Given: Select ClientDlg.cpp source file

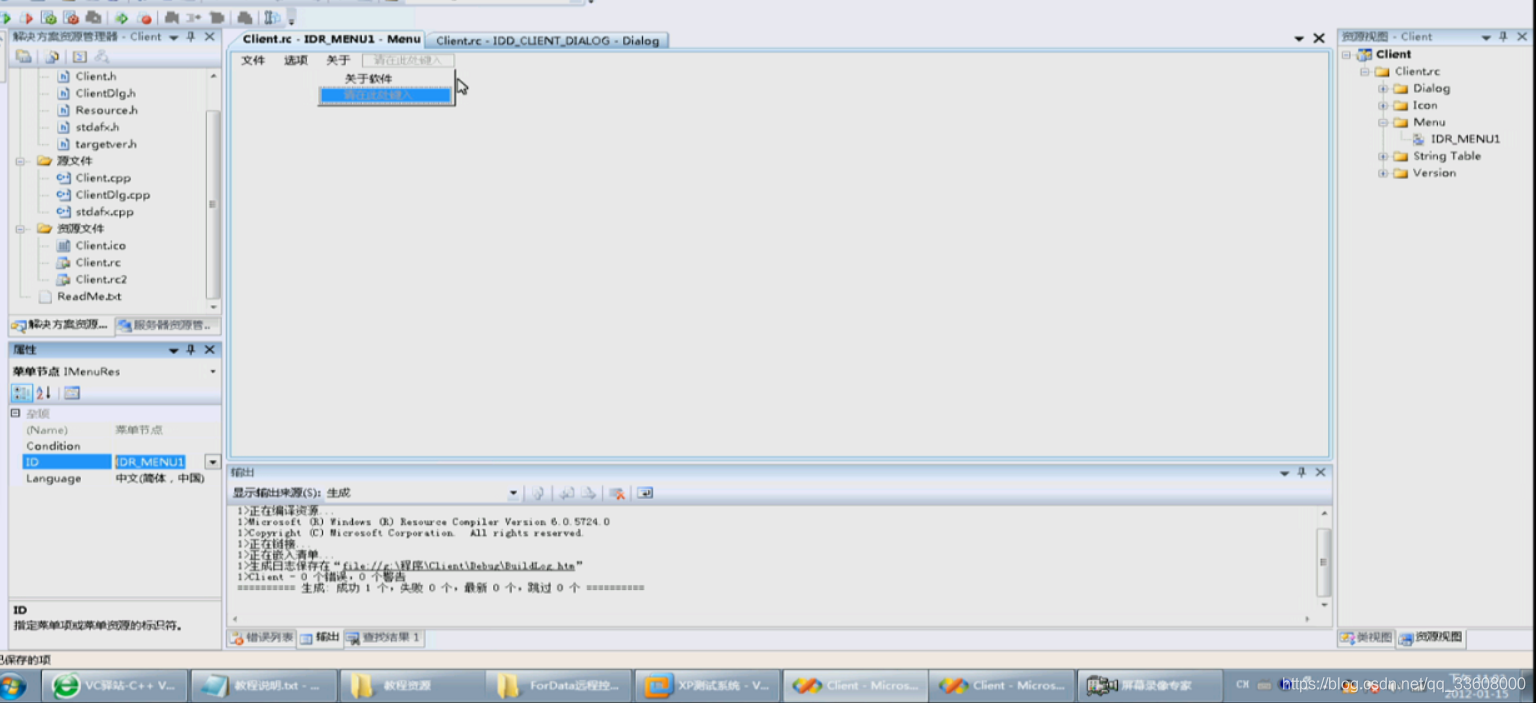Looking at the screenshot, I should click(112, 195).
